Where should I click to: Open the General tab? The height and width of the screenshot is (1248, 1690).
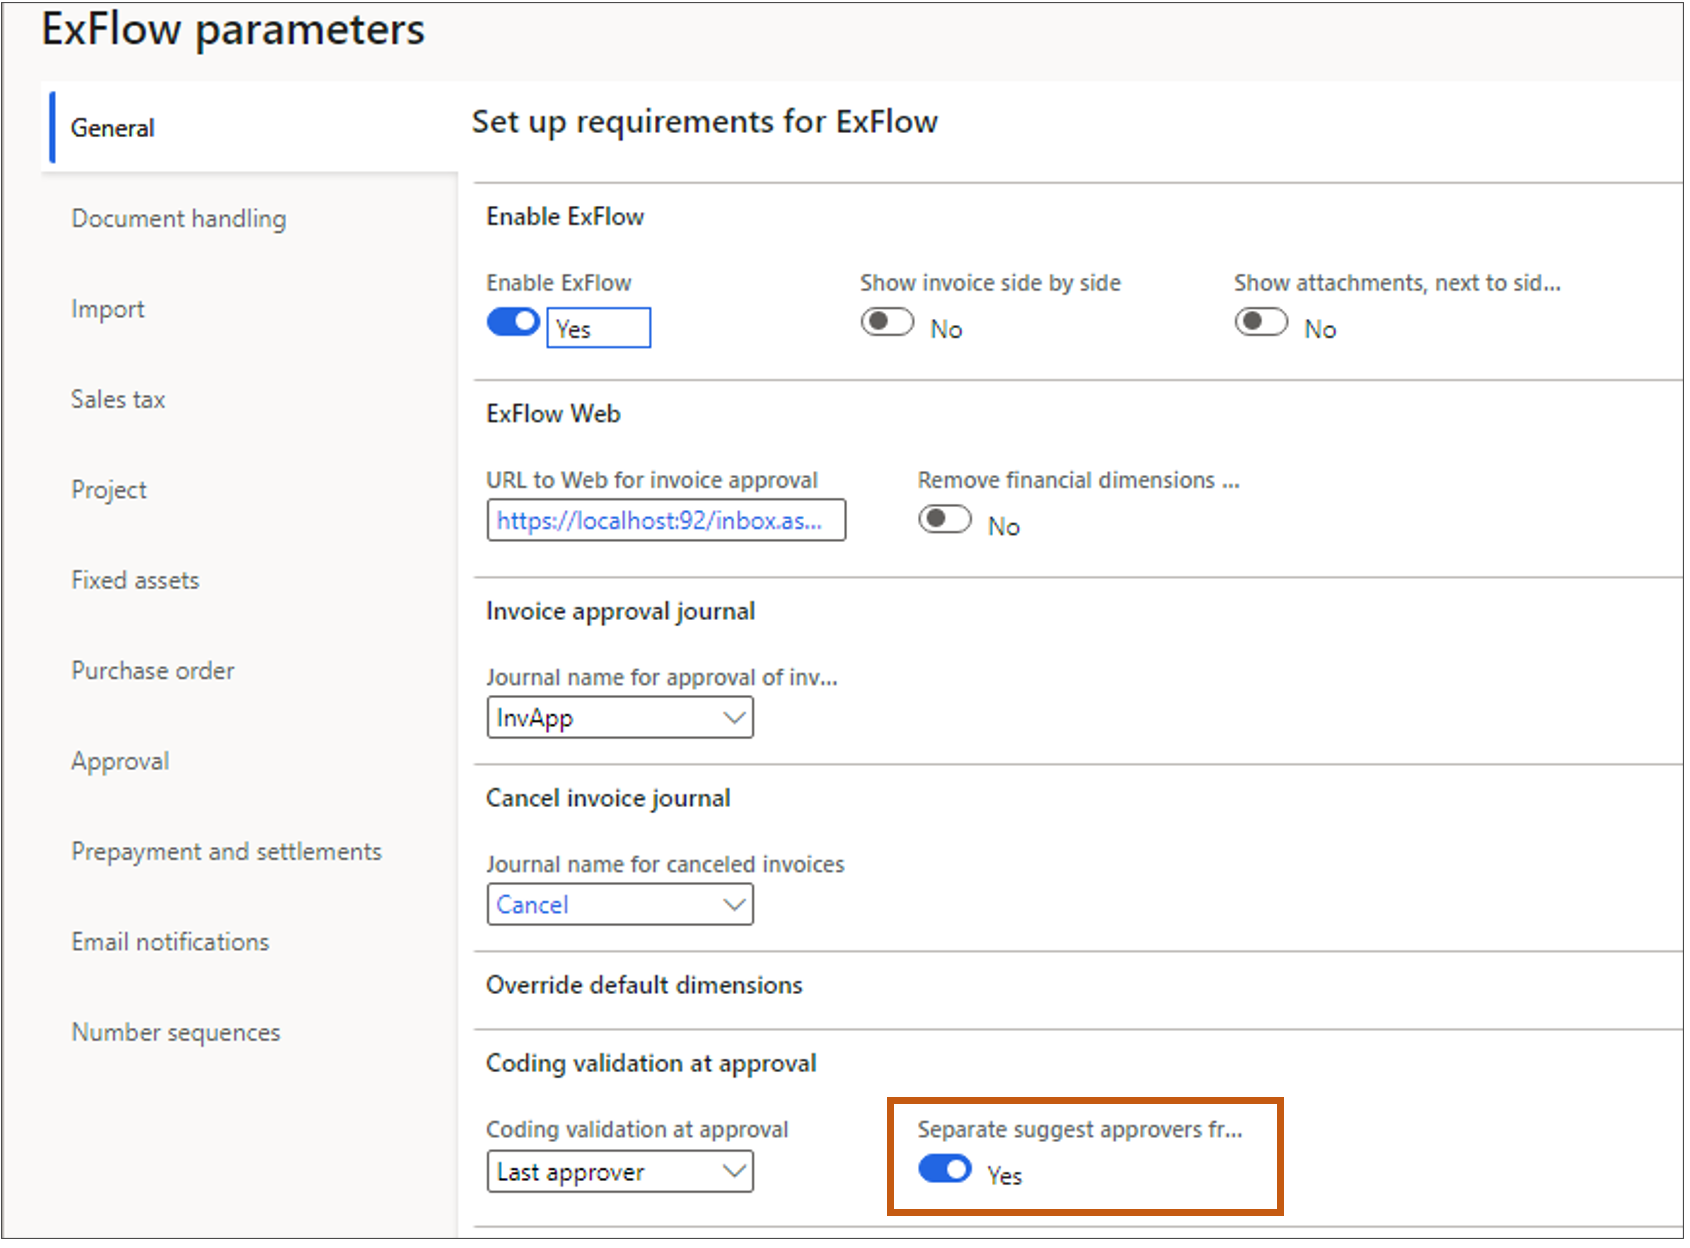point(250,128)
